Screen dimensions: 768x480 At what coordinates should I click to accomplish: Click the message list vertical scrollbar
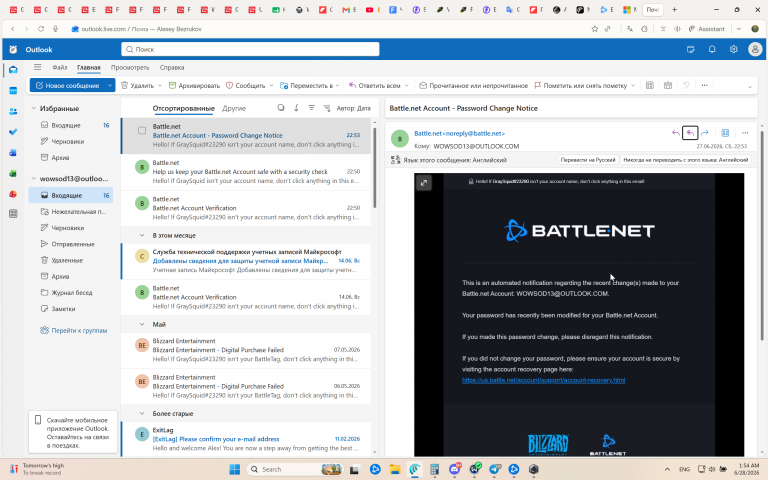[x=375, y=168]
